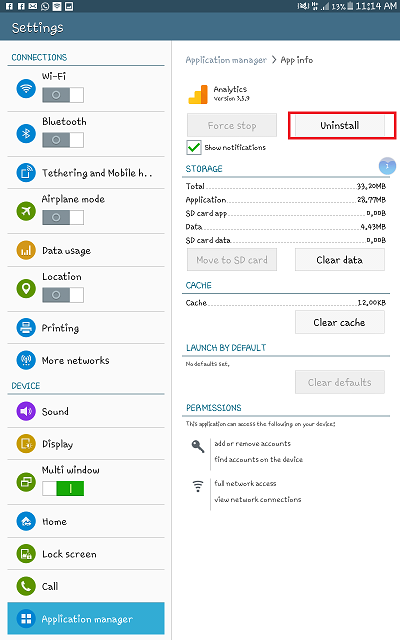Open Printing via its printer icon
The width and height of the screenshot is (400, 640).
26,327
